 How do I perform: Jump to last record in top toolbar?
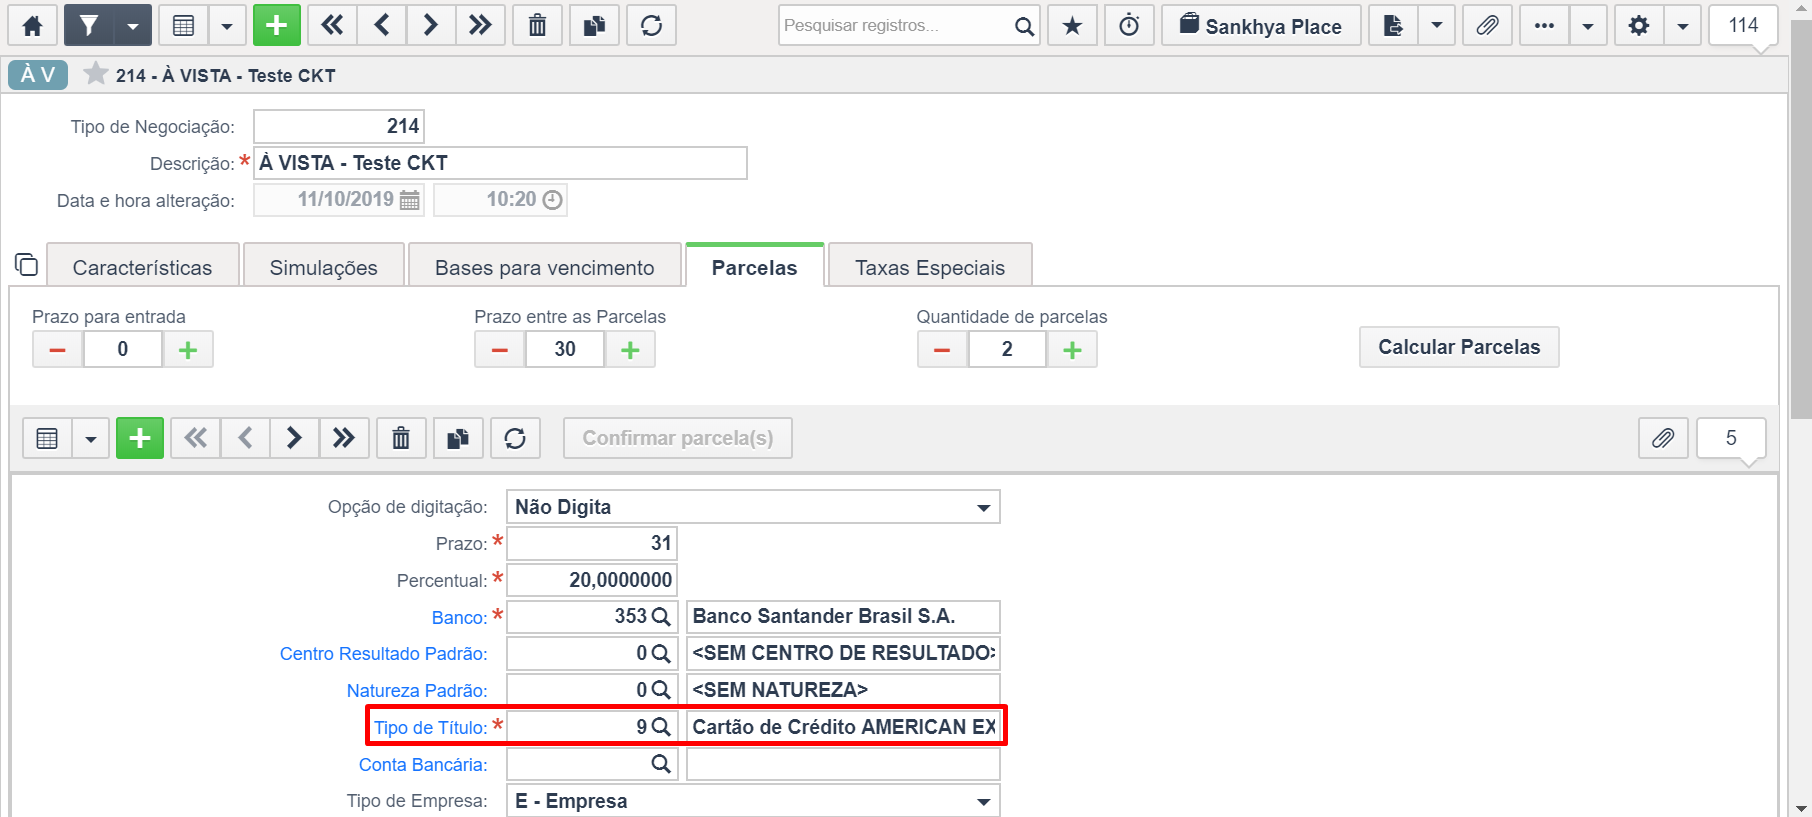coord(480,25)
